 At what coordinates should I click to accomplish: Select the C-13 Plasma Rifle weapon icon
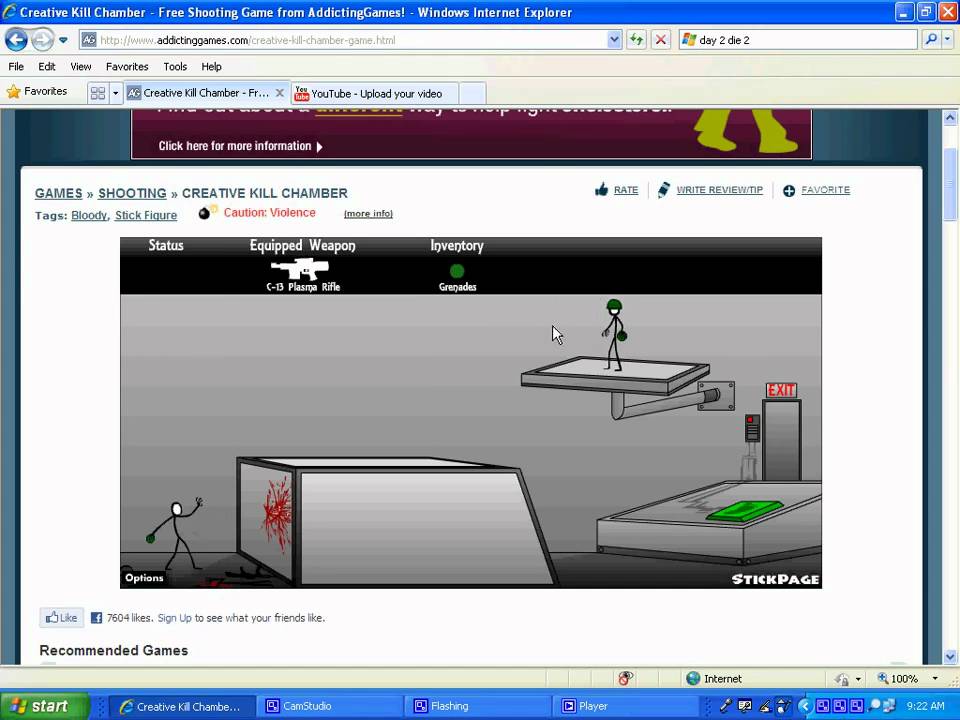300,268
